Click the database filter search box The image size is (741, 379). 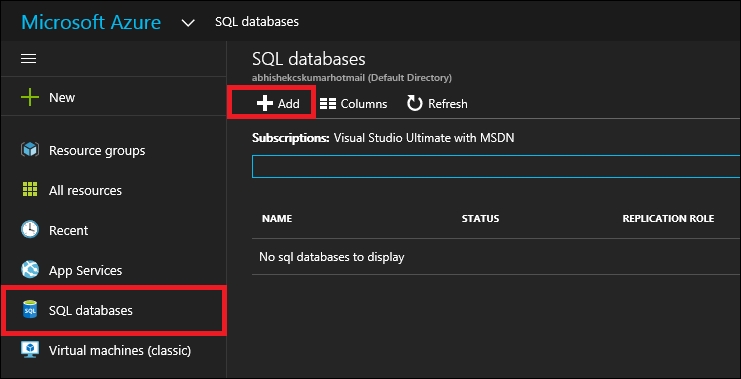click(496, 167)
